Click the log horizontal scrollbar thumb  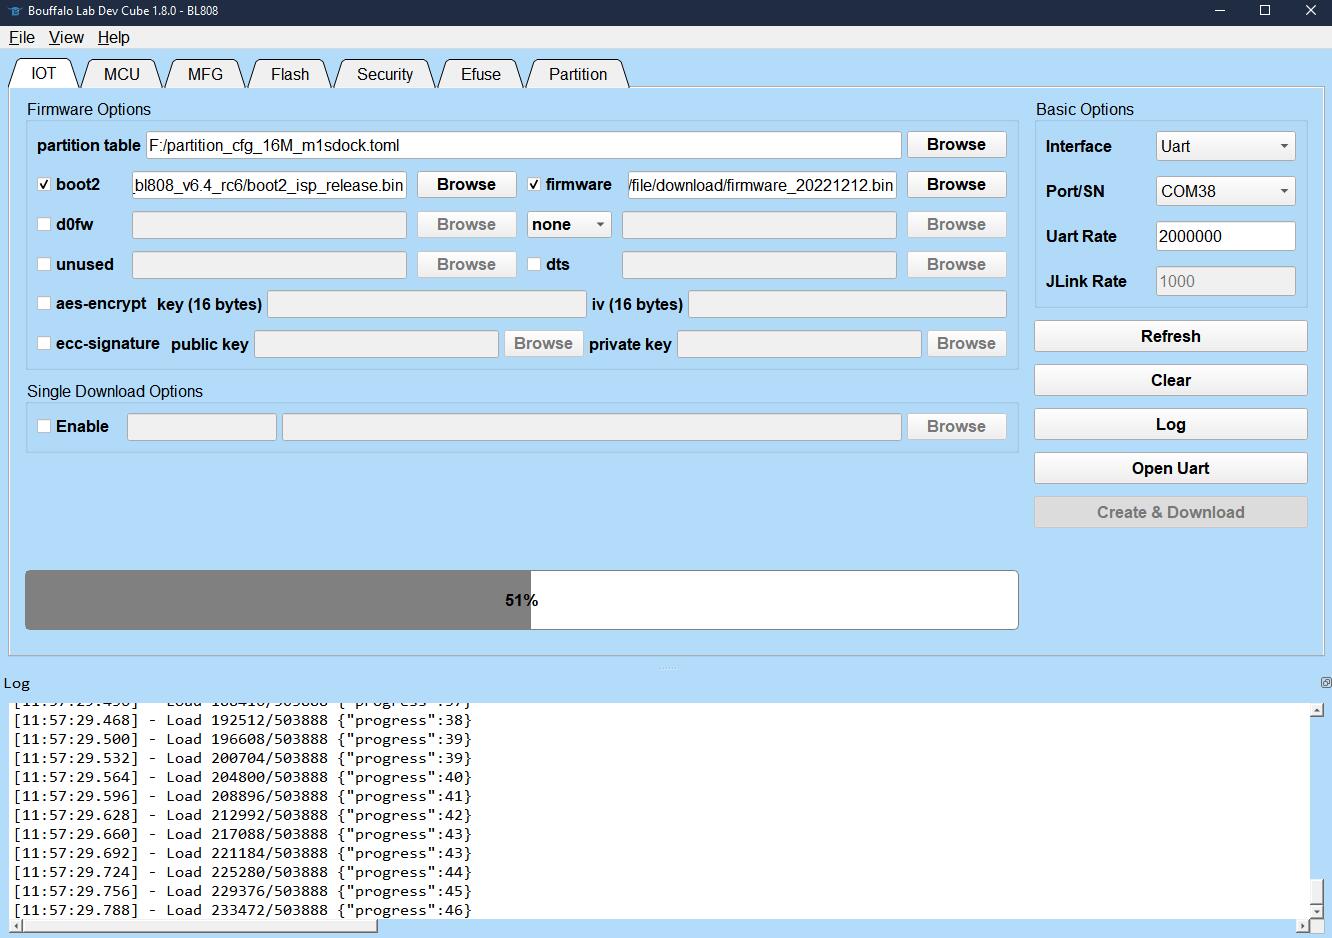(201, 926)
